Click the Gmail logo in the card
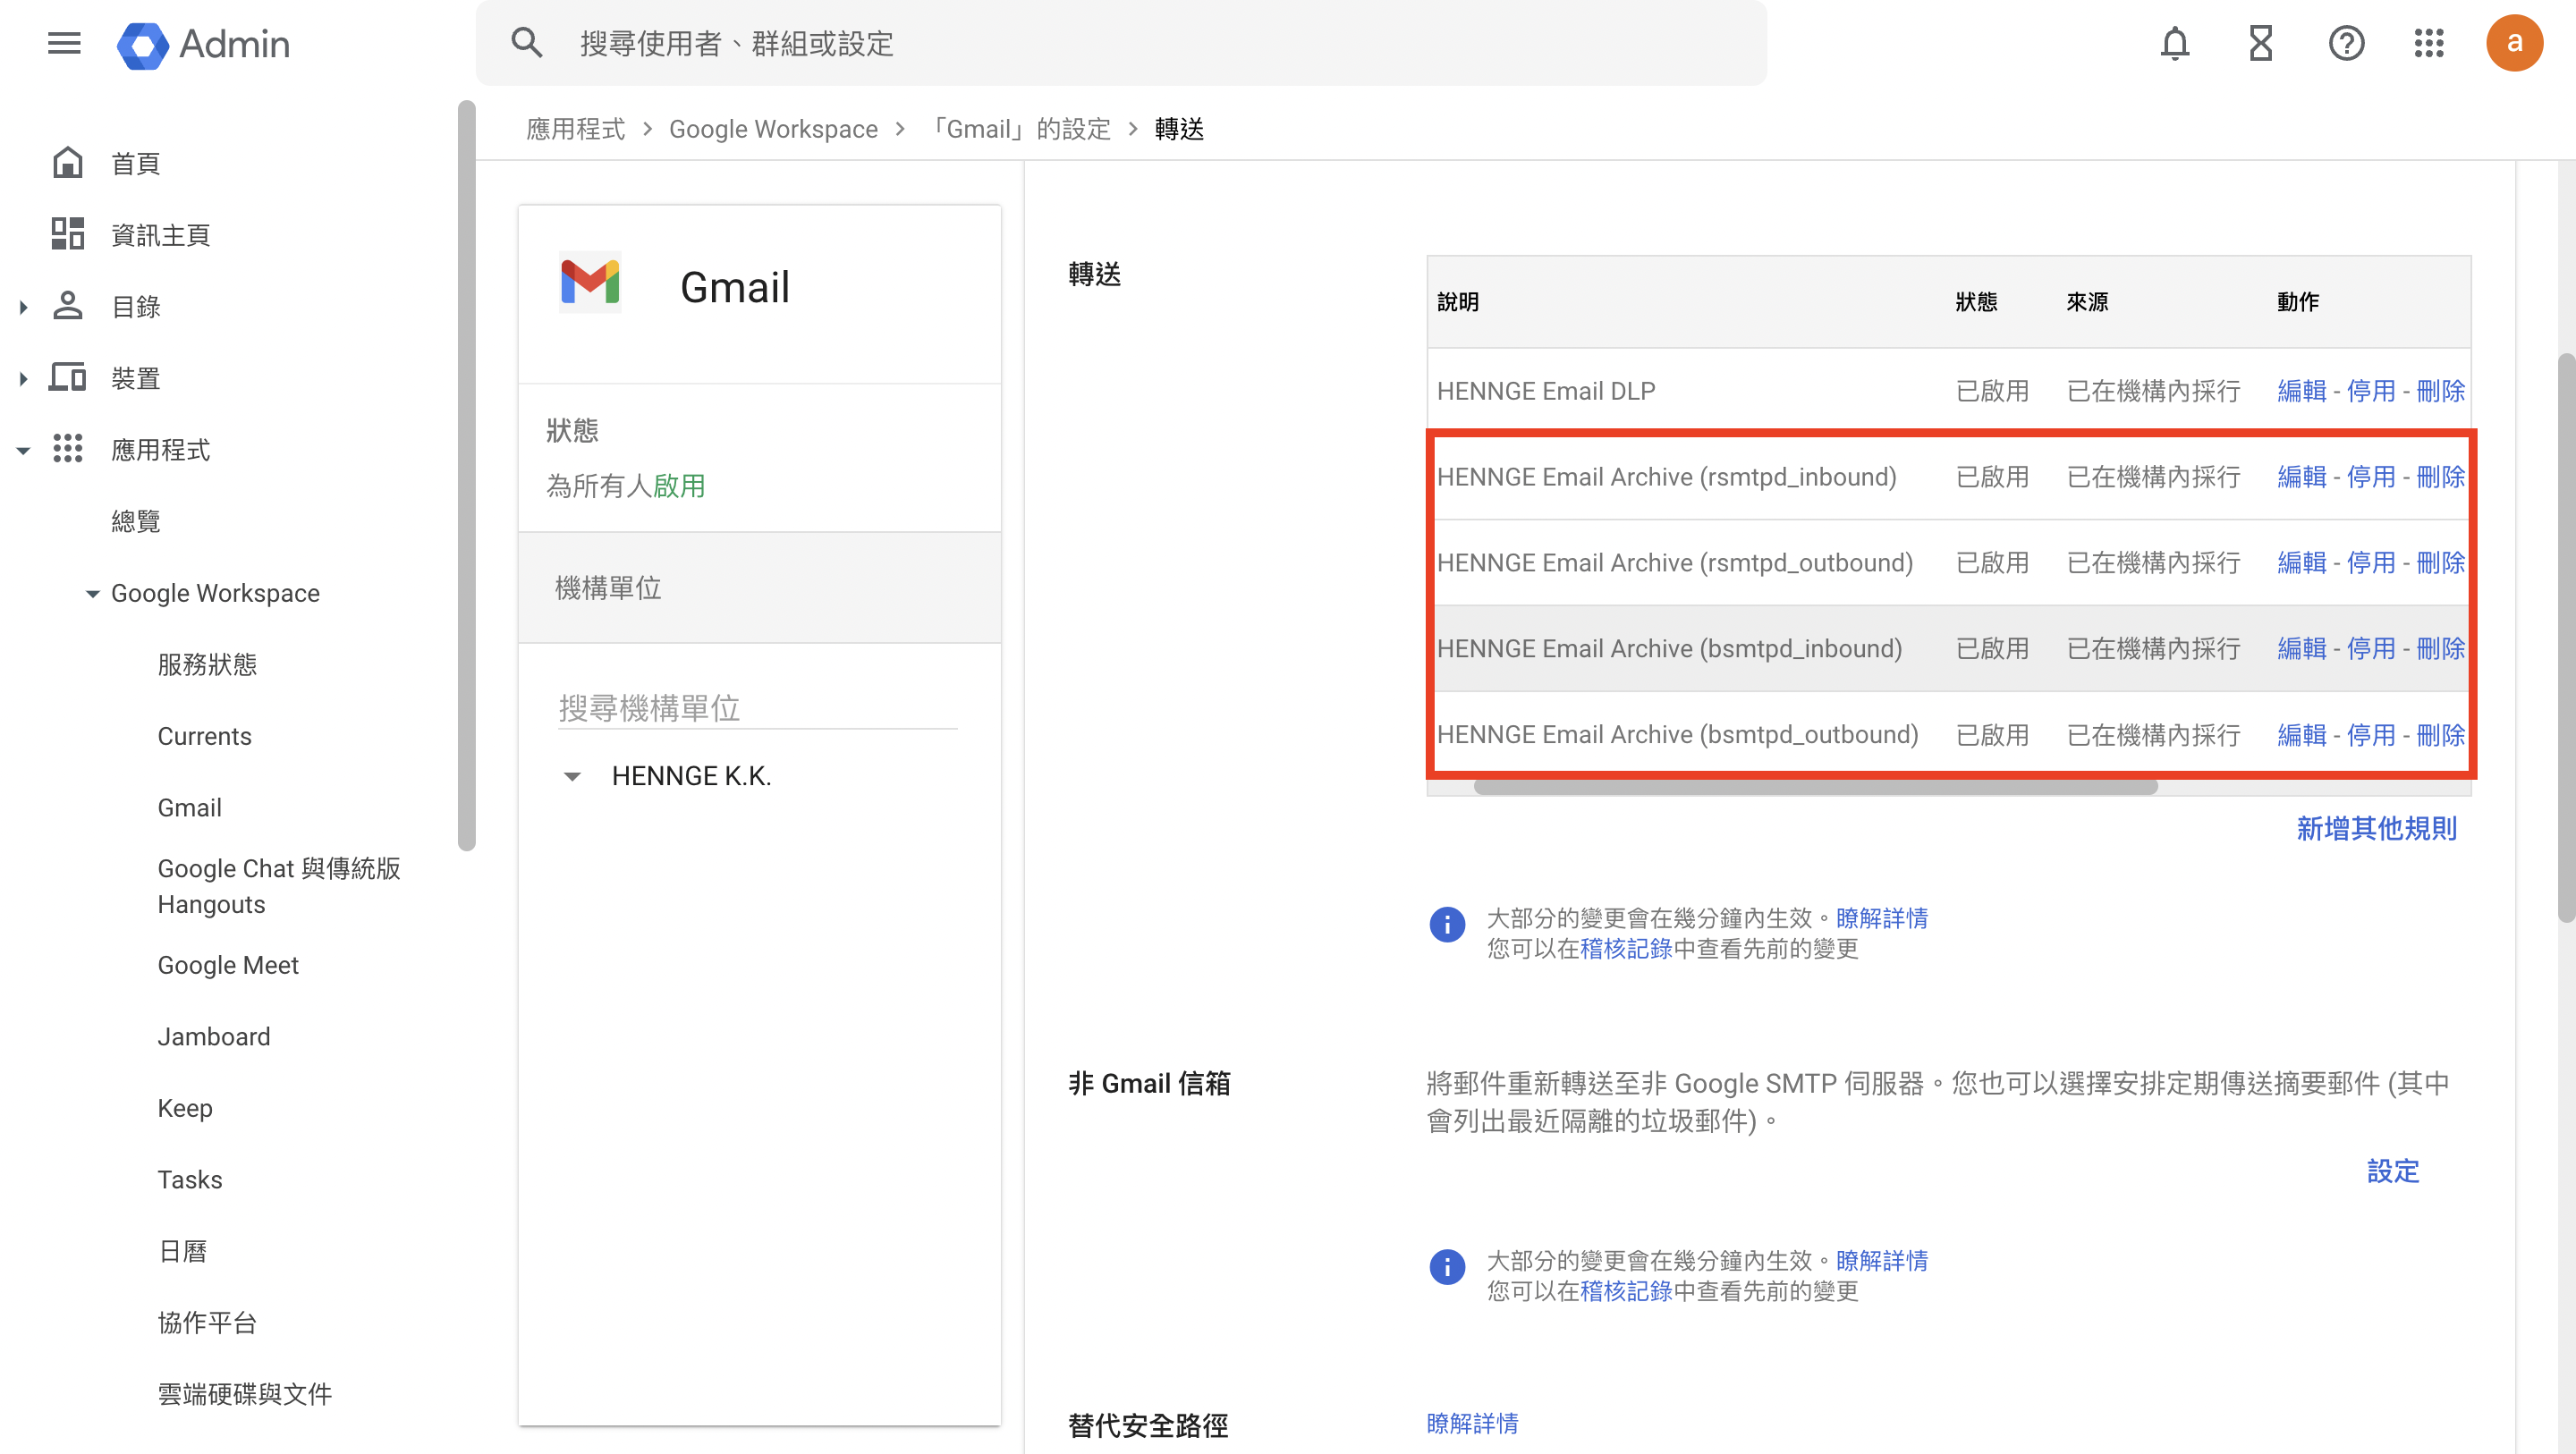 tap(590, 283)
